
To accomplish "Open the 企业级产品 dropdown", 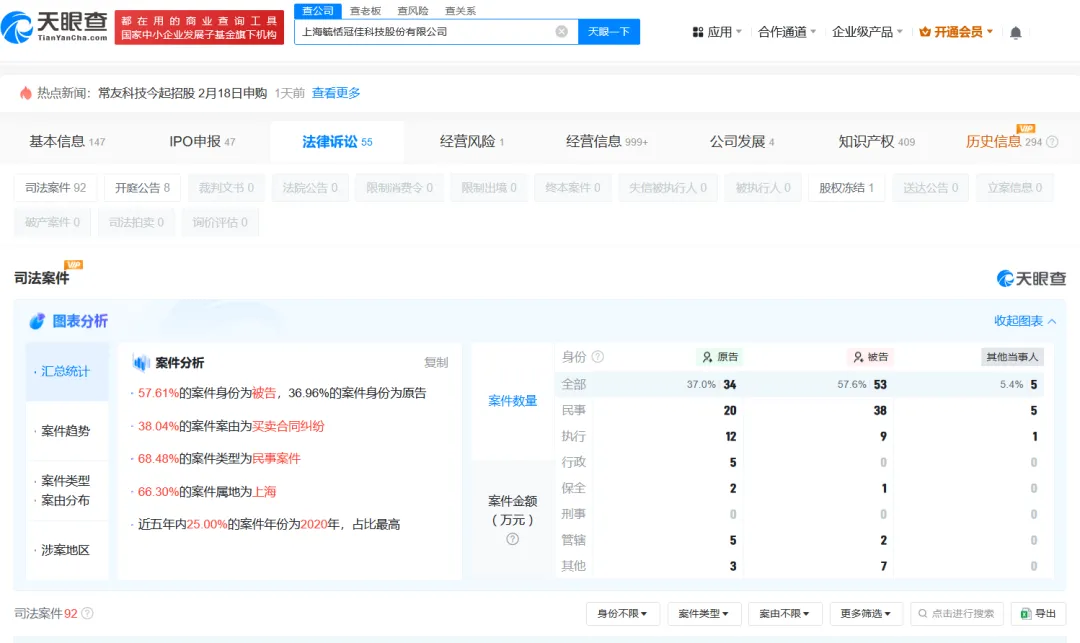I will (867, 32).
